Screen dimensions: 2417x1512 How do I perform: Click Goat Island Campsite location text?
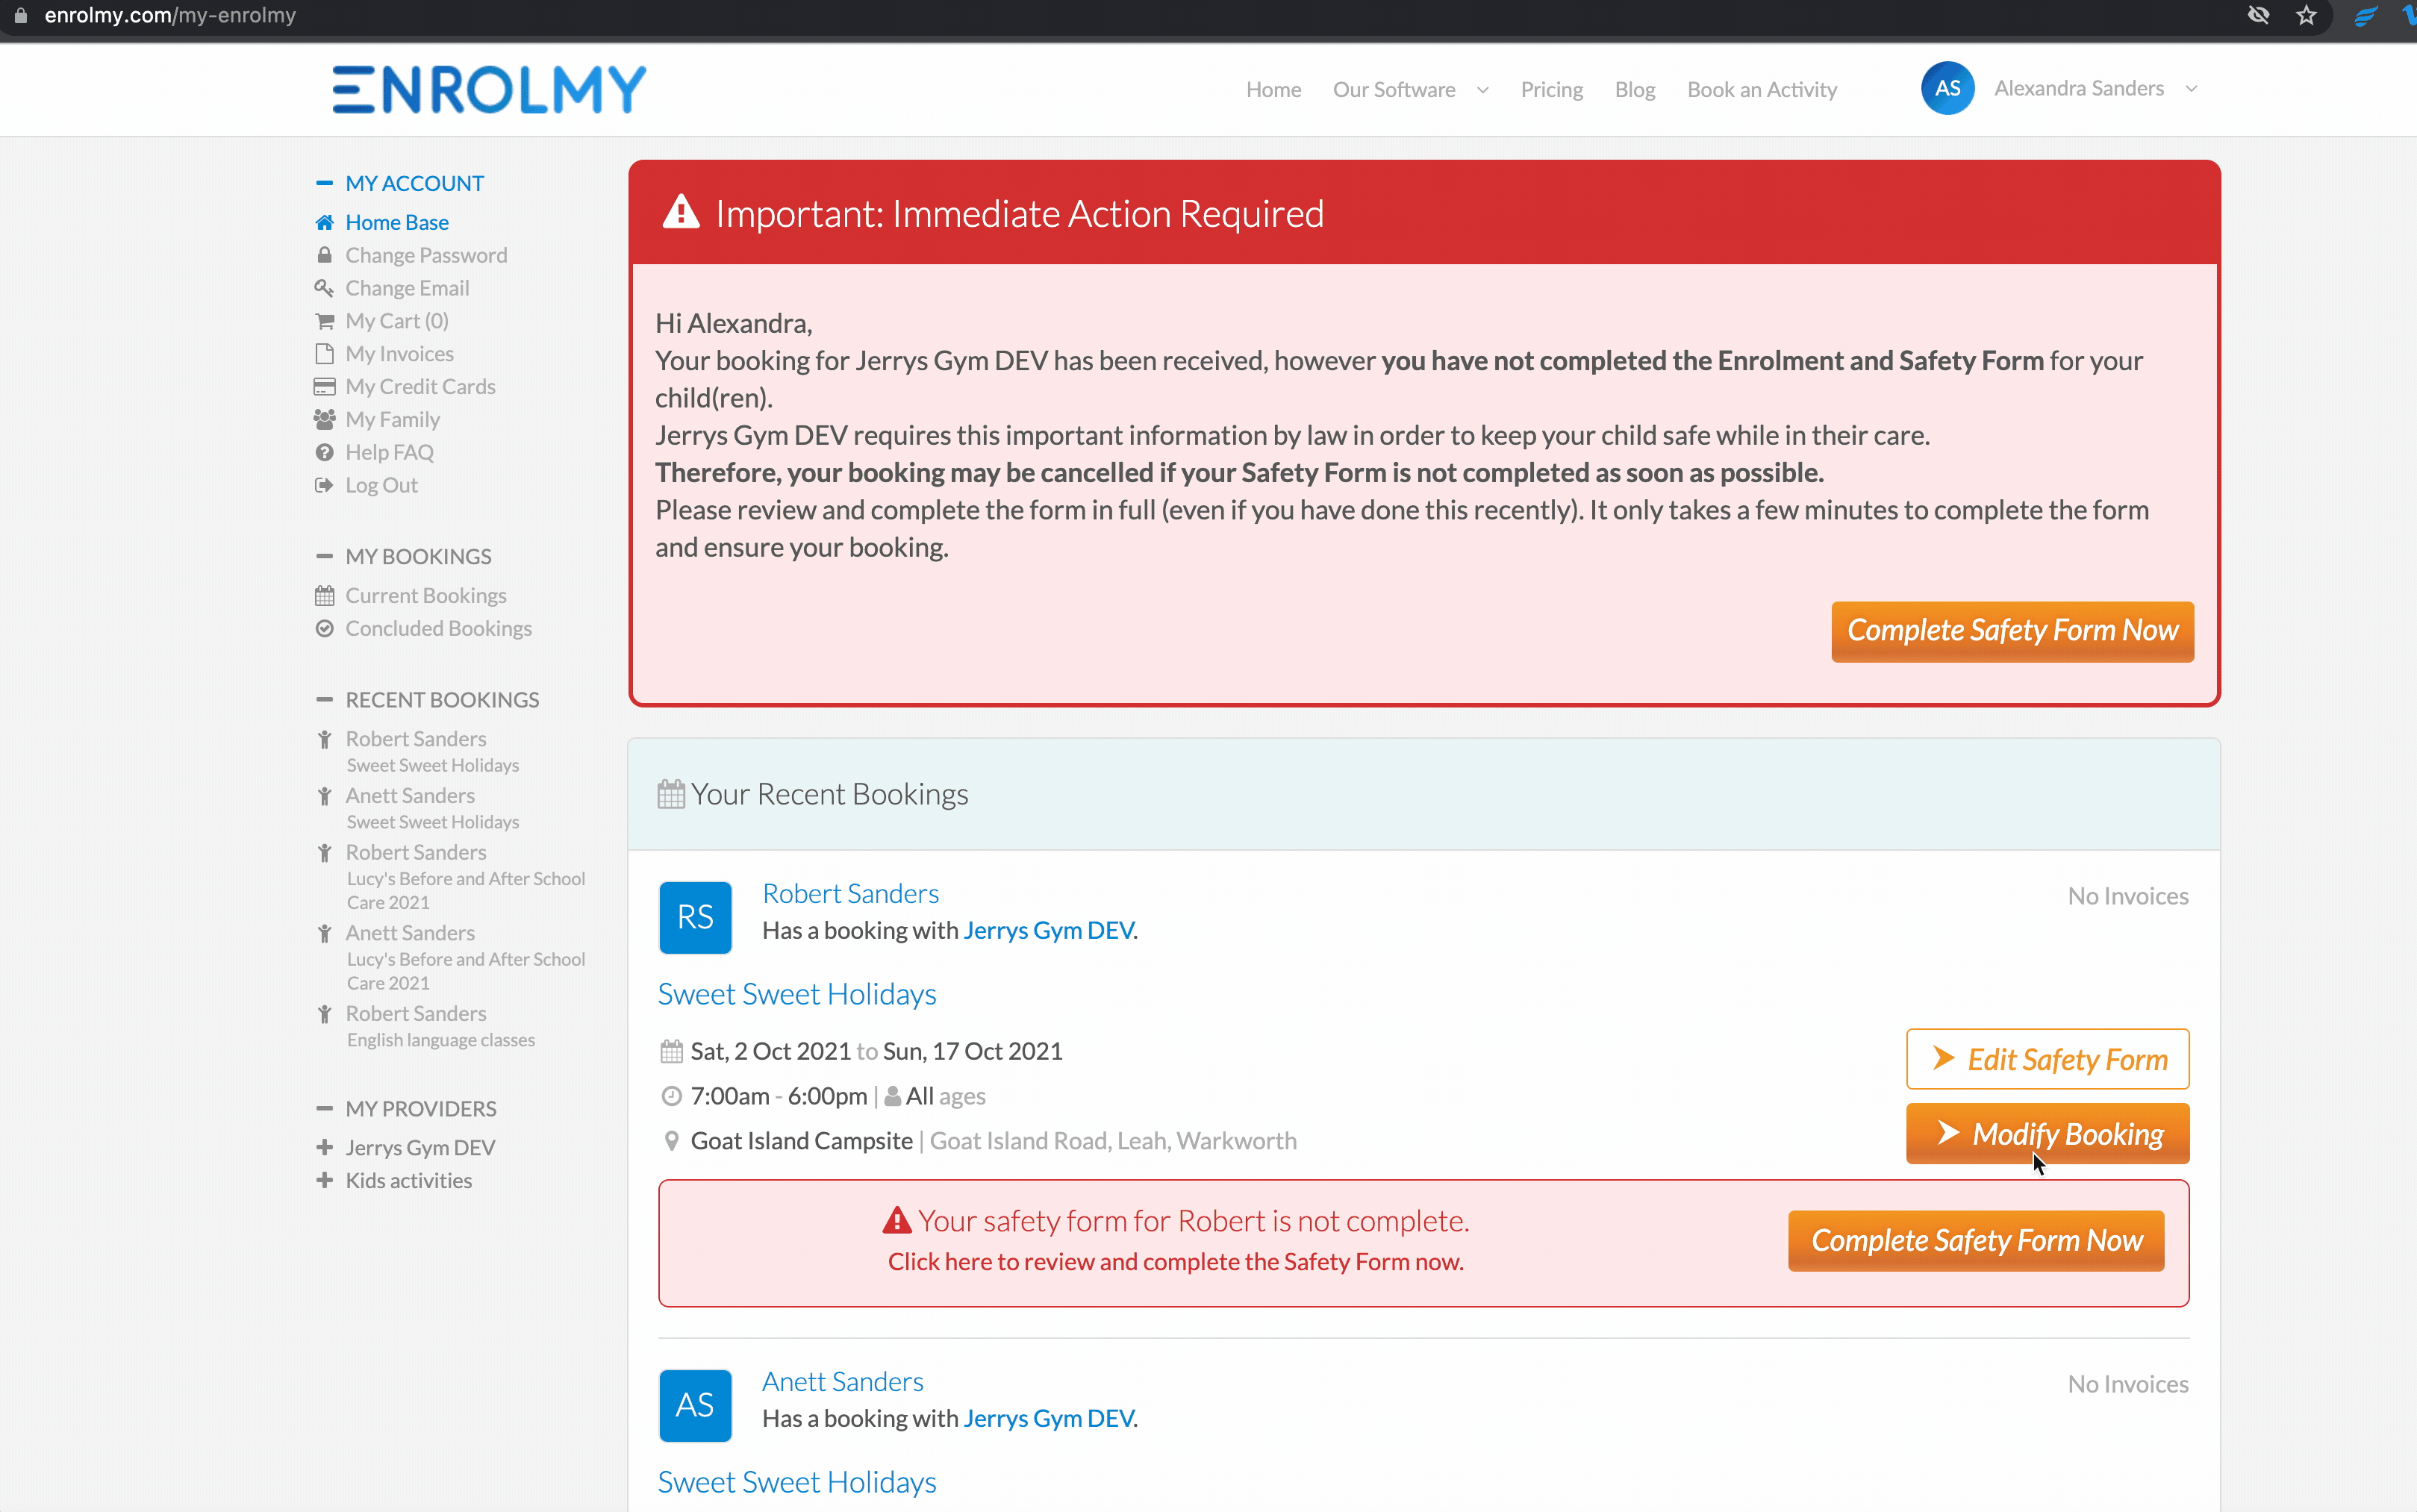pos(801,1141)
